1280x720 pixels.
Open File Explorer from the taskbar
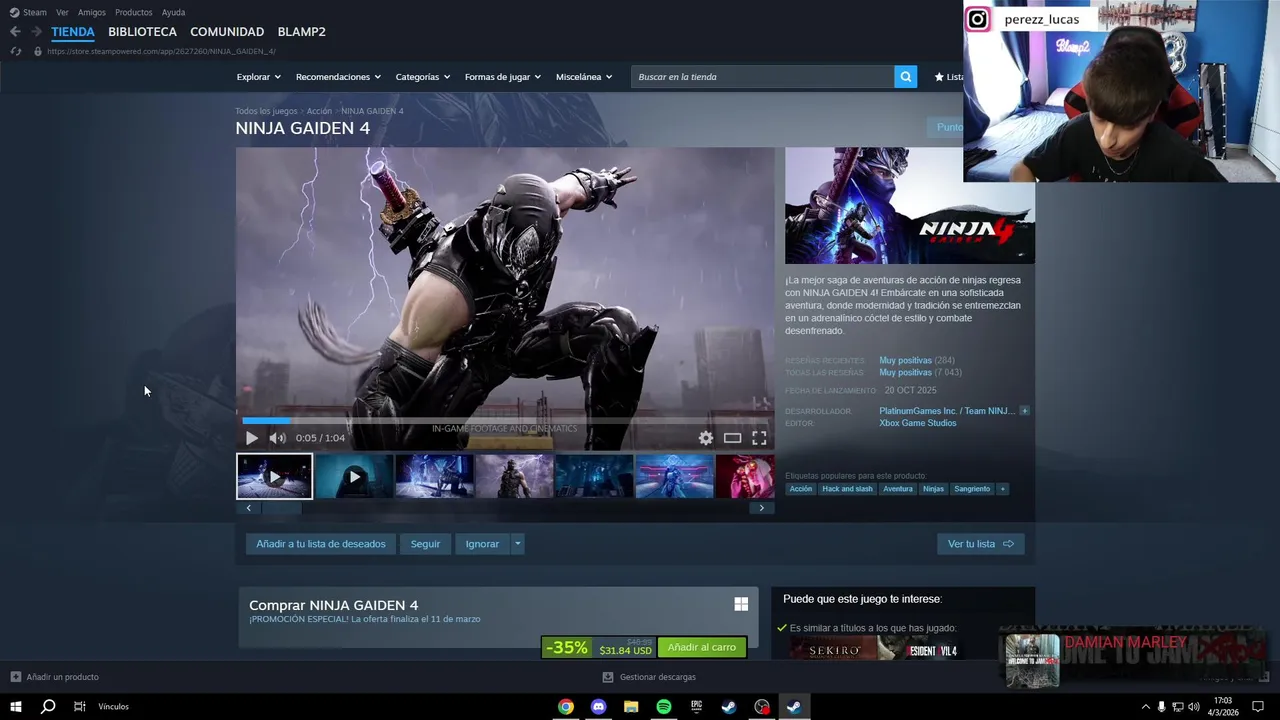point(631,707)
